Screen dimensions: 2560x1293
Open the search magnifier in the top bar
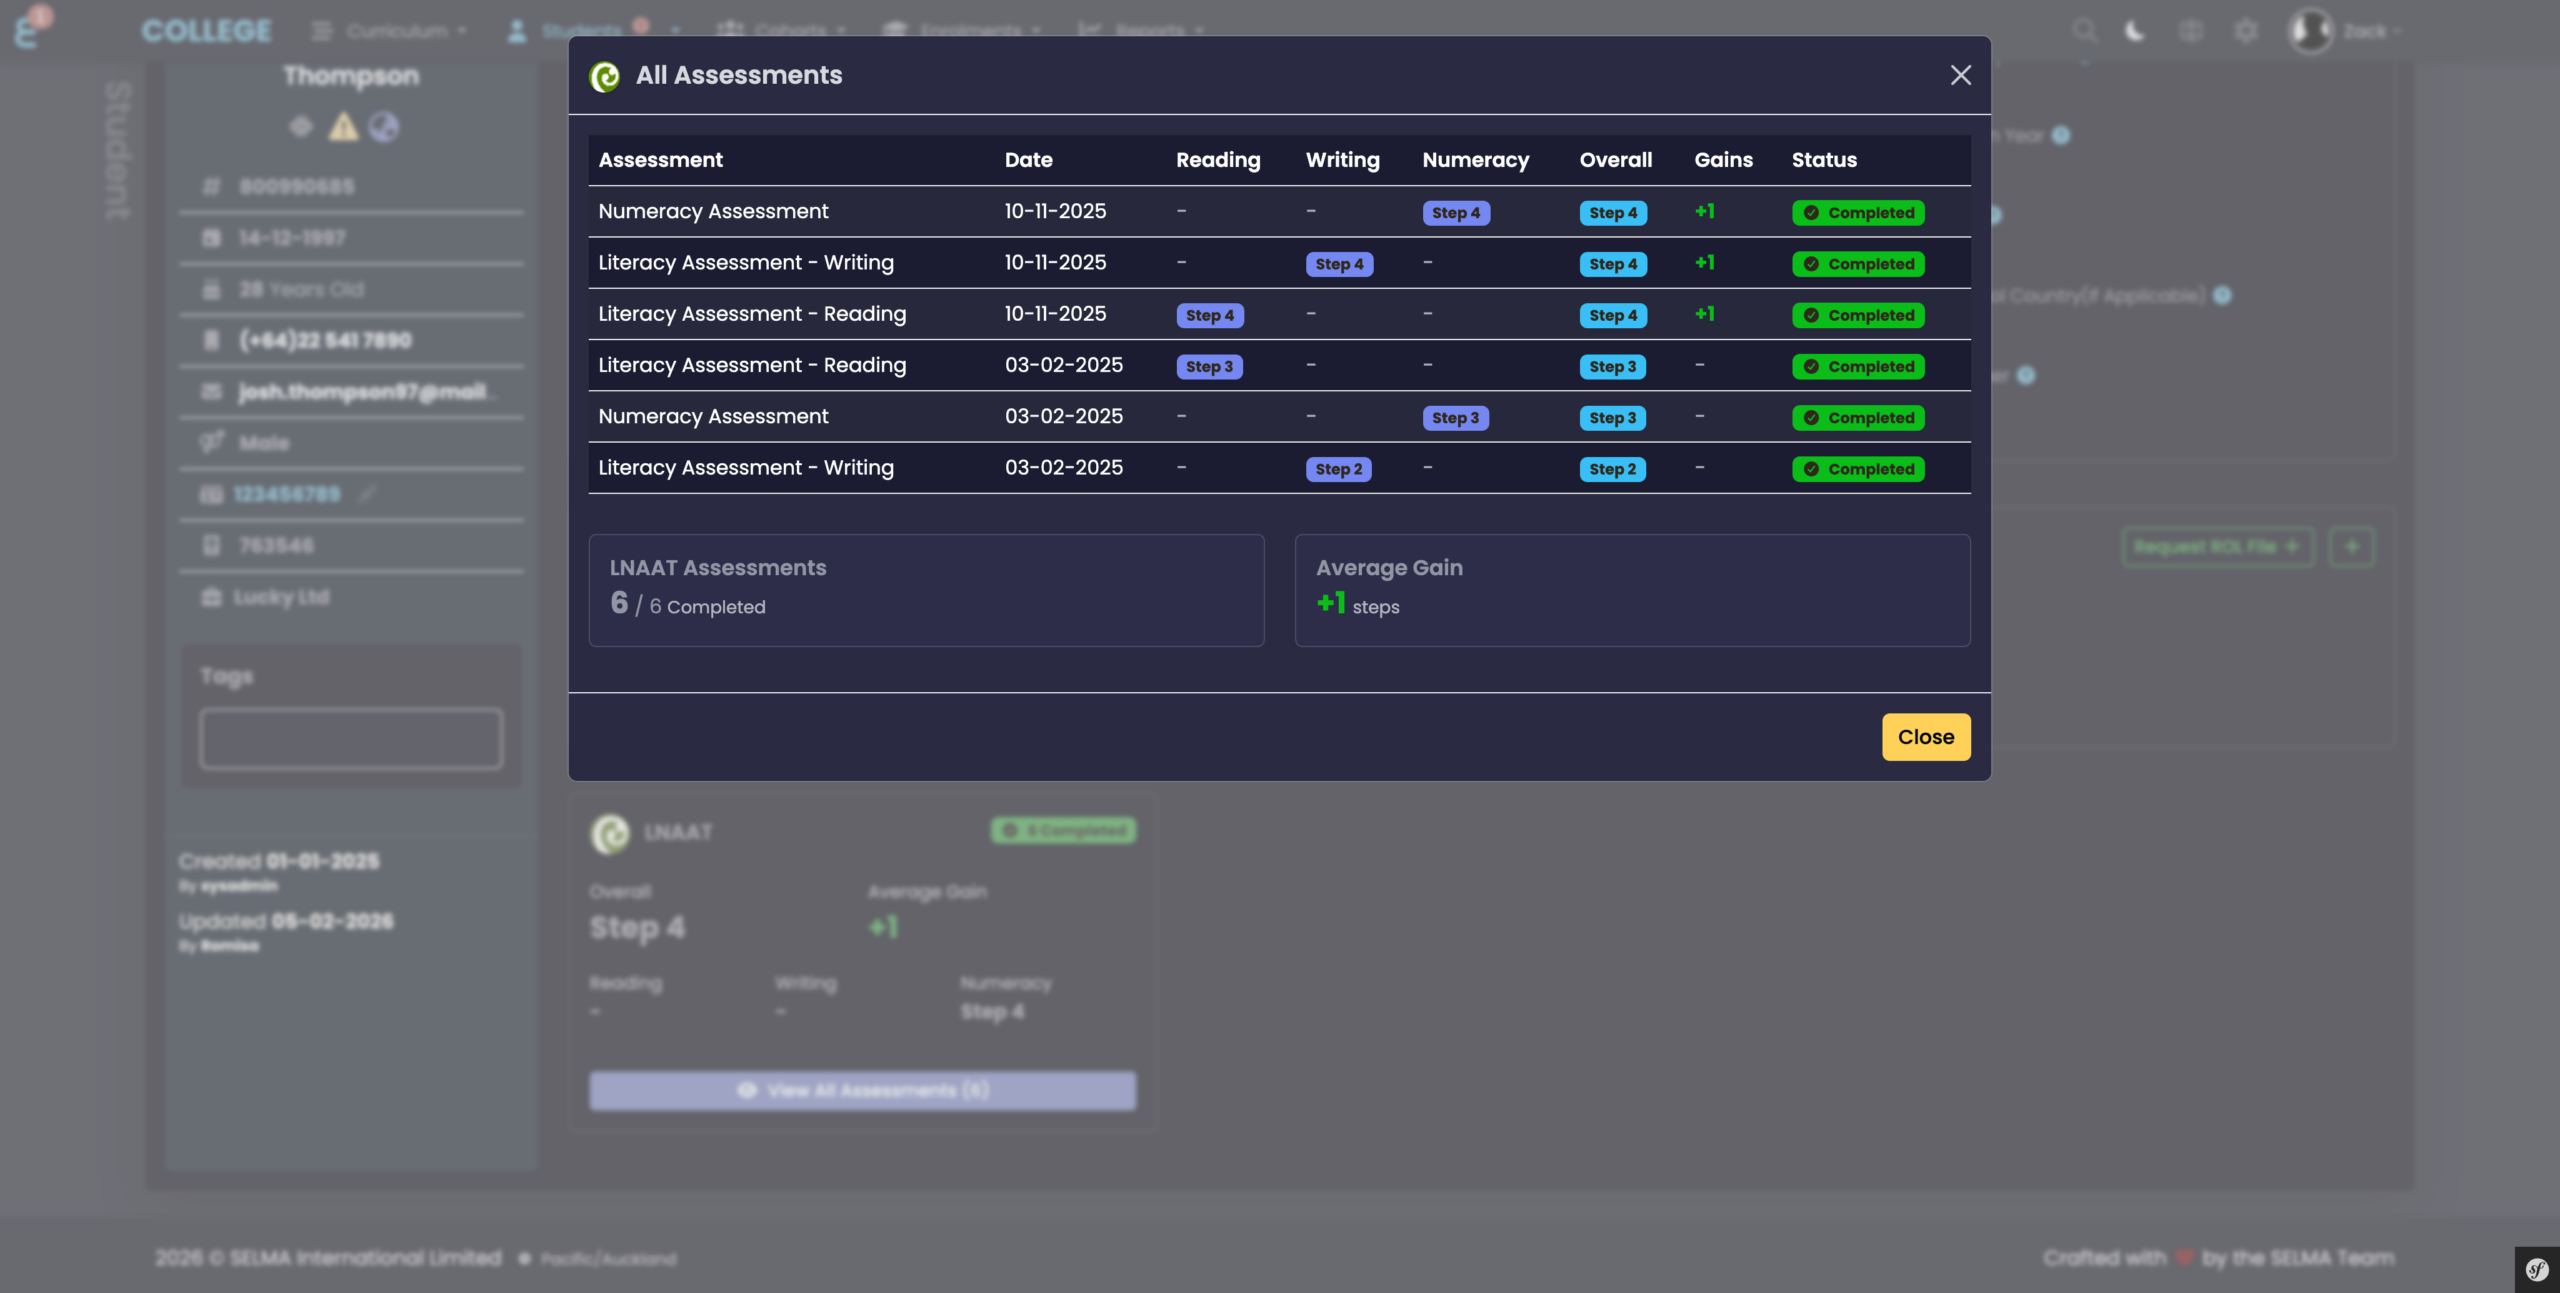[x=2084, y=30]
